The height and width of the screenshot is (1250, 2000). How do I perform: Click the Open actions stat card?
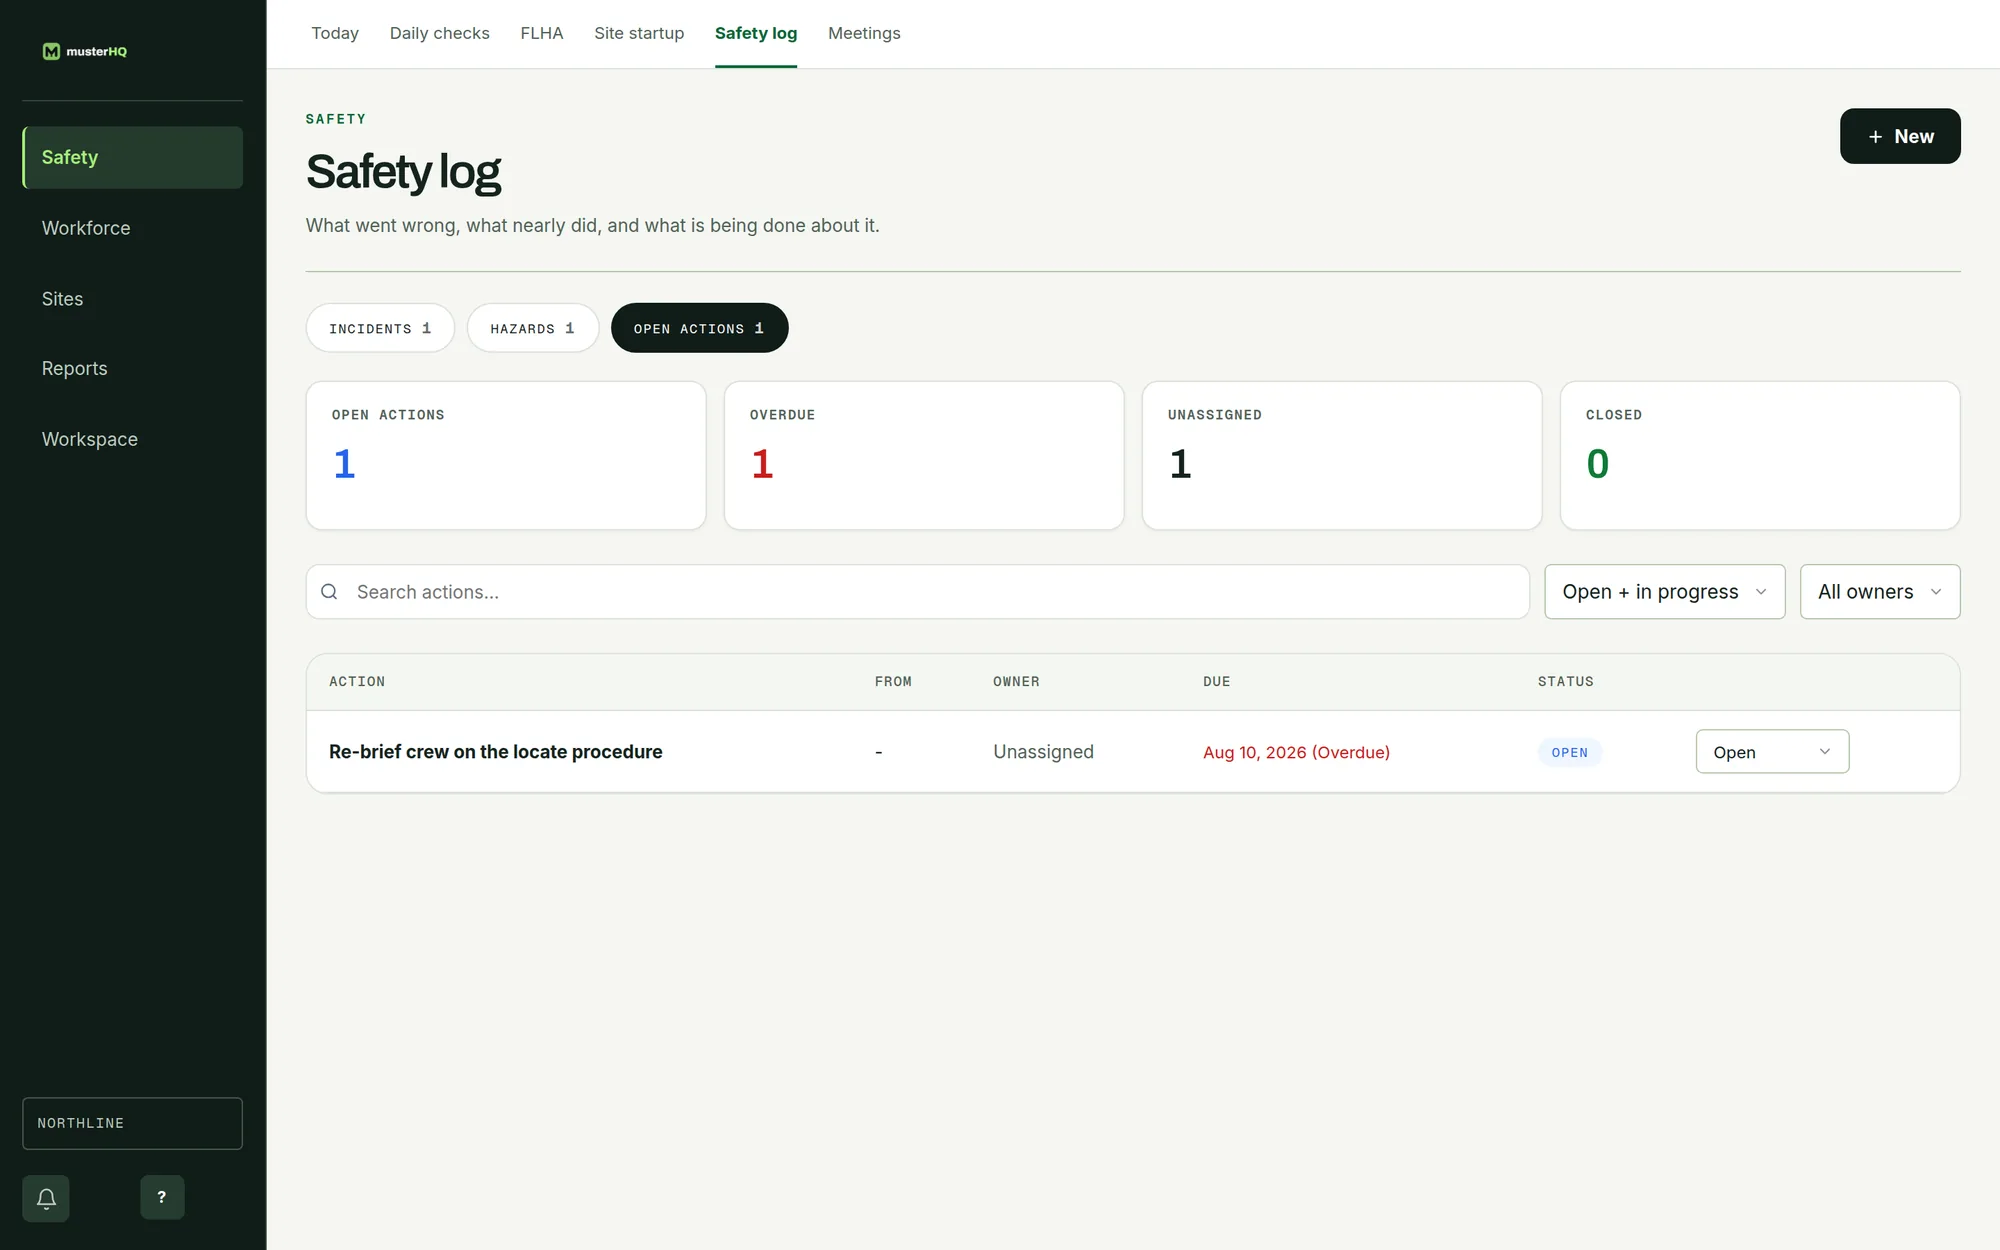[506, 455]
